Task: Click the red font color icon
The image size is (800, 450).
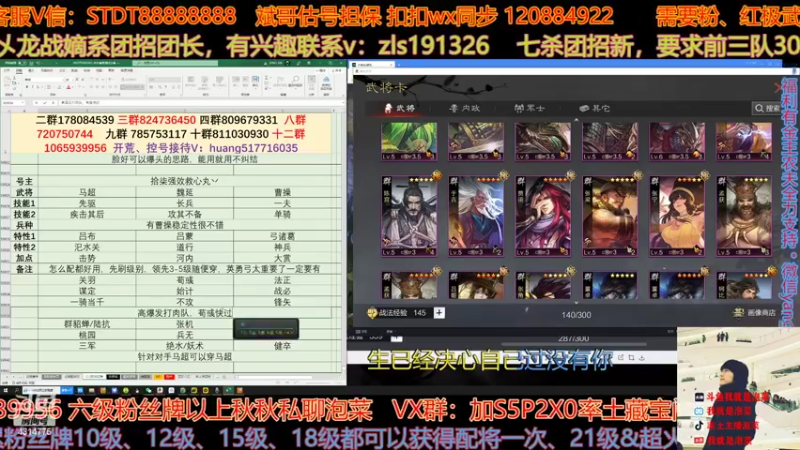Action: point(68,87)
